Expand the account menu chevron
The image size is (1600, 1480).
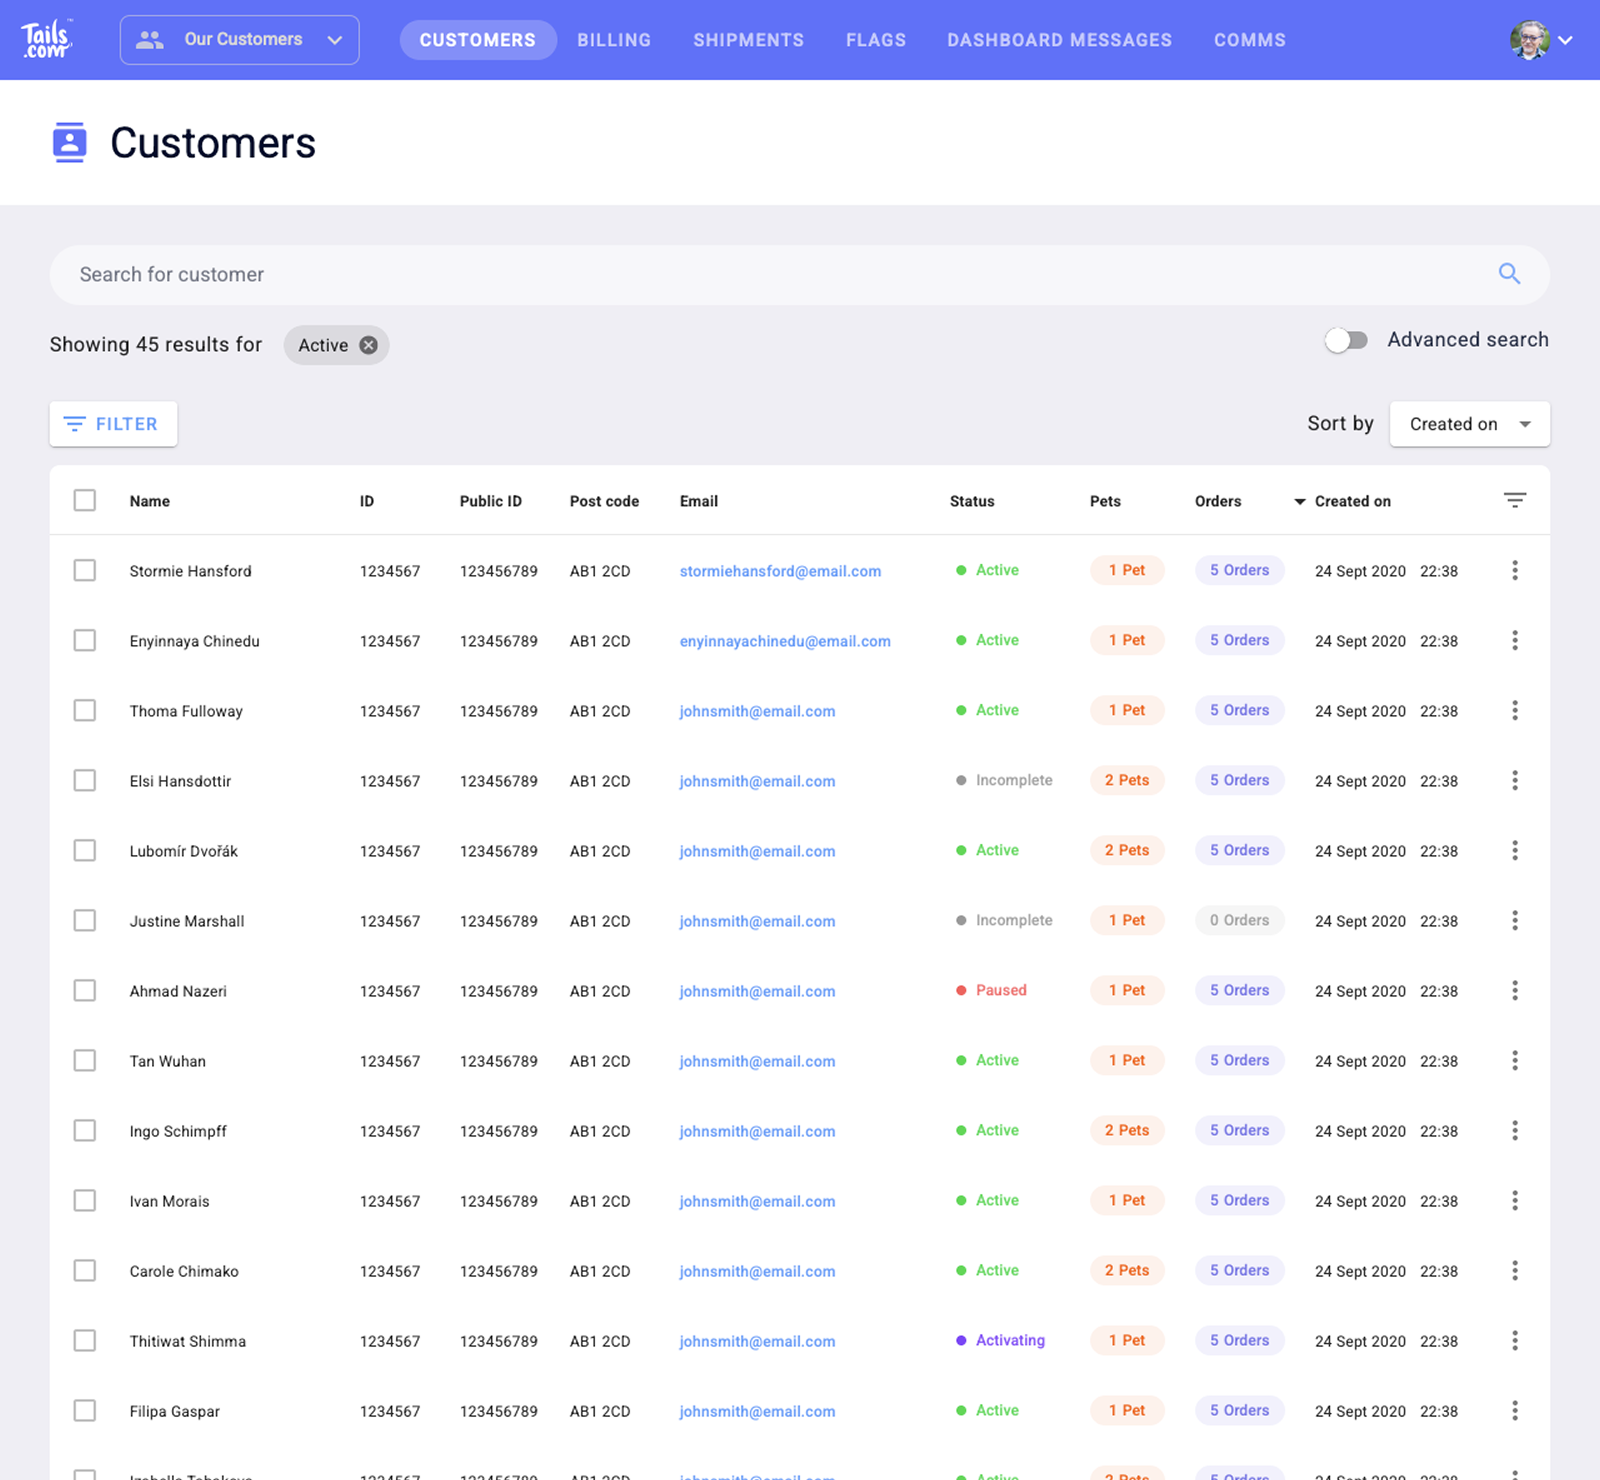tap(1566, 40)
